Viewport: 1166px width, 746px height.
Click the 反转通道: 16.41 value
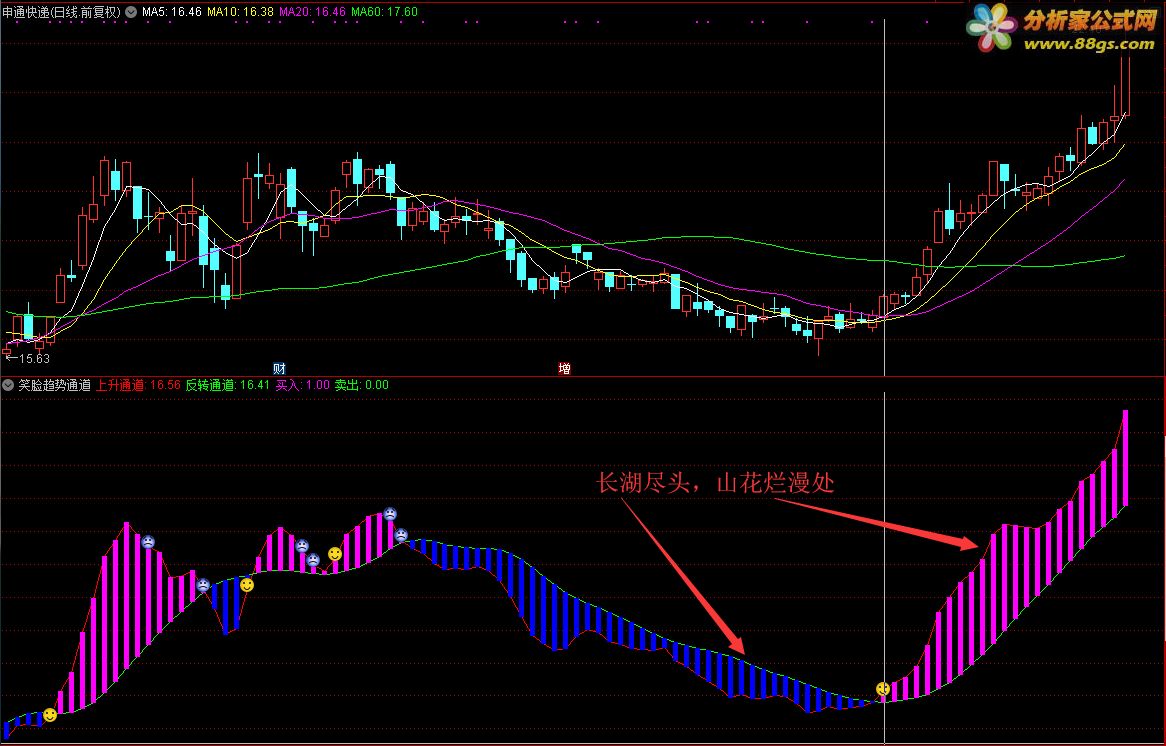[x=228, y=385]
